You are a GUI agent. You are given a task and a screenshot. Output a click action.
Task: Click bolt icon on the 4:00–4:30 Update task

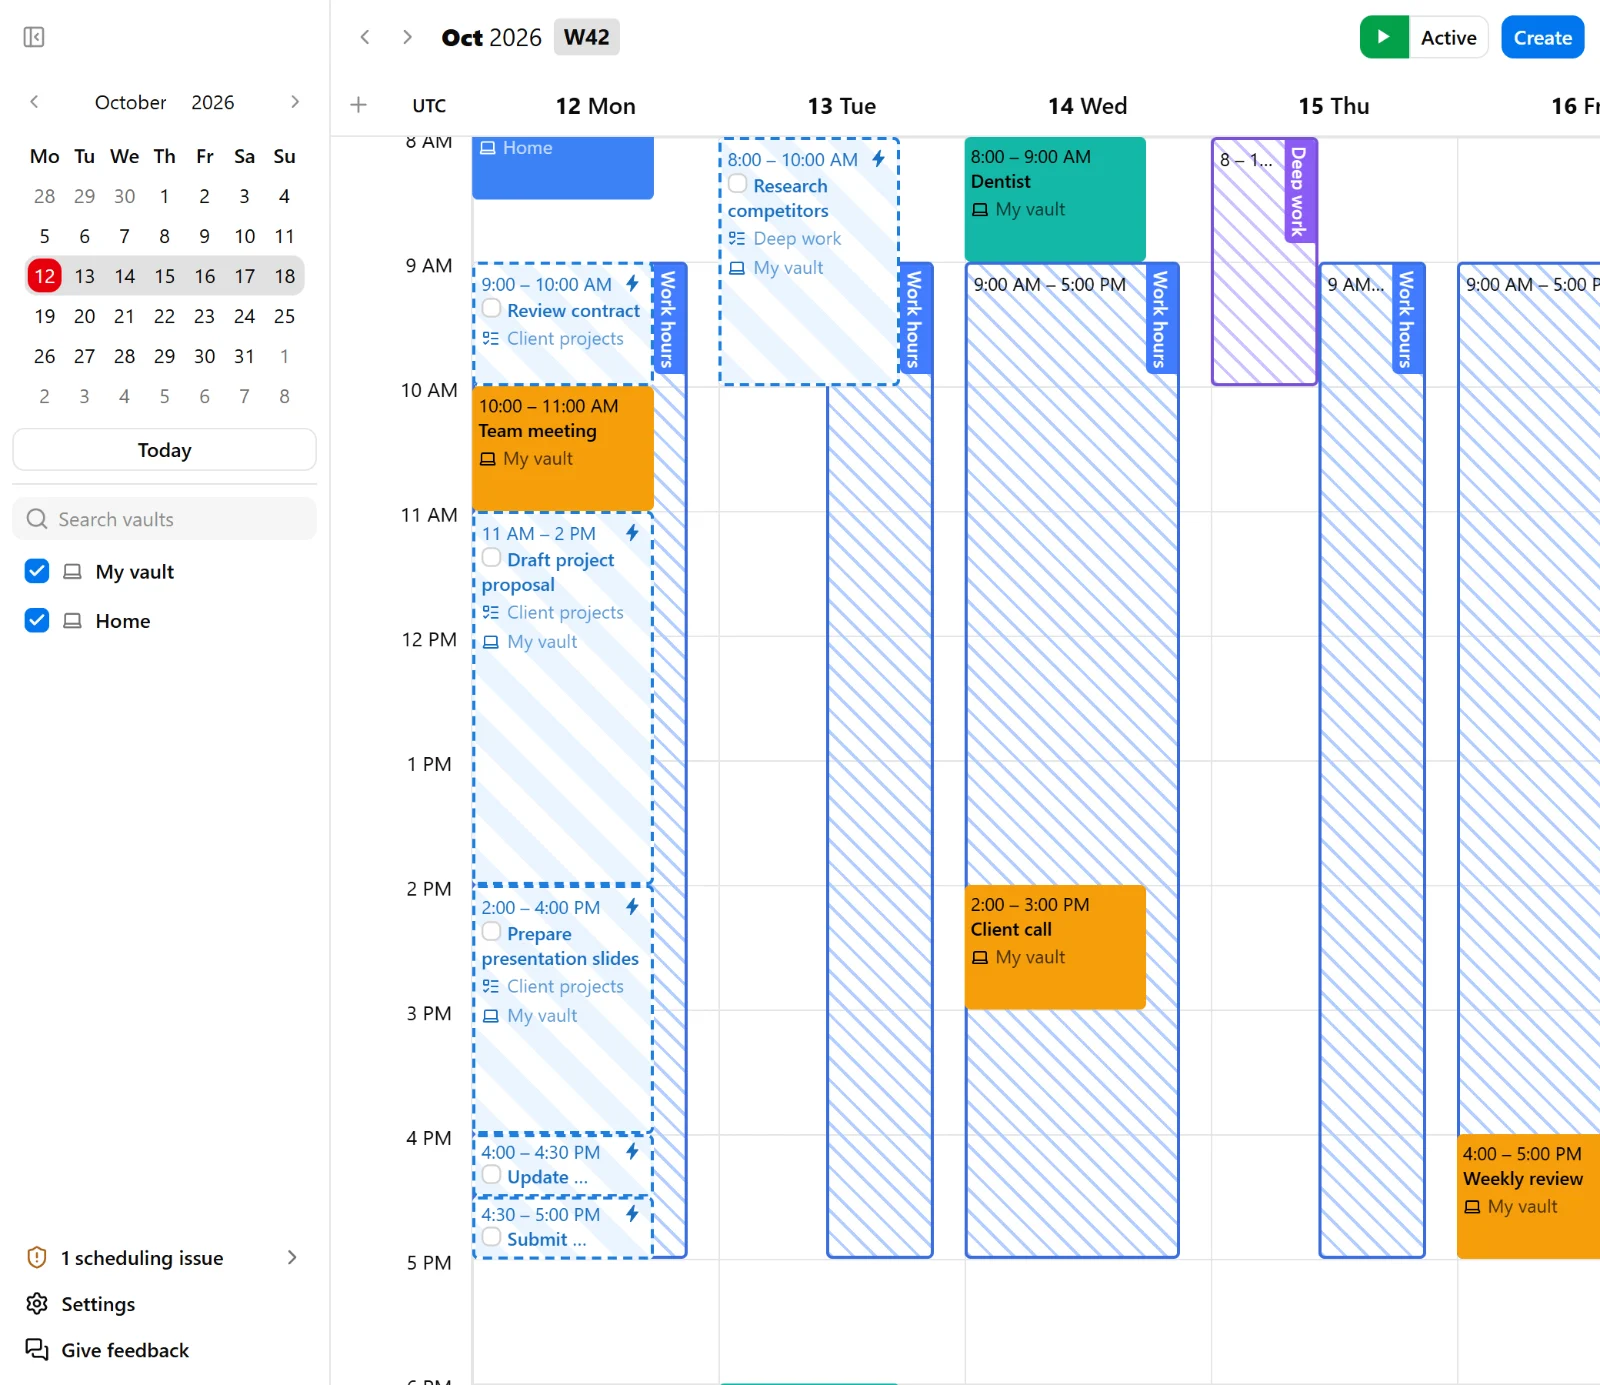click(632, 1151)
